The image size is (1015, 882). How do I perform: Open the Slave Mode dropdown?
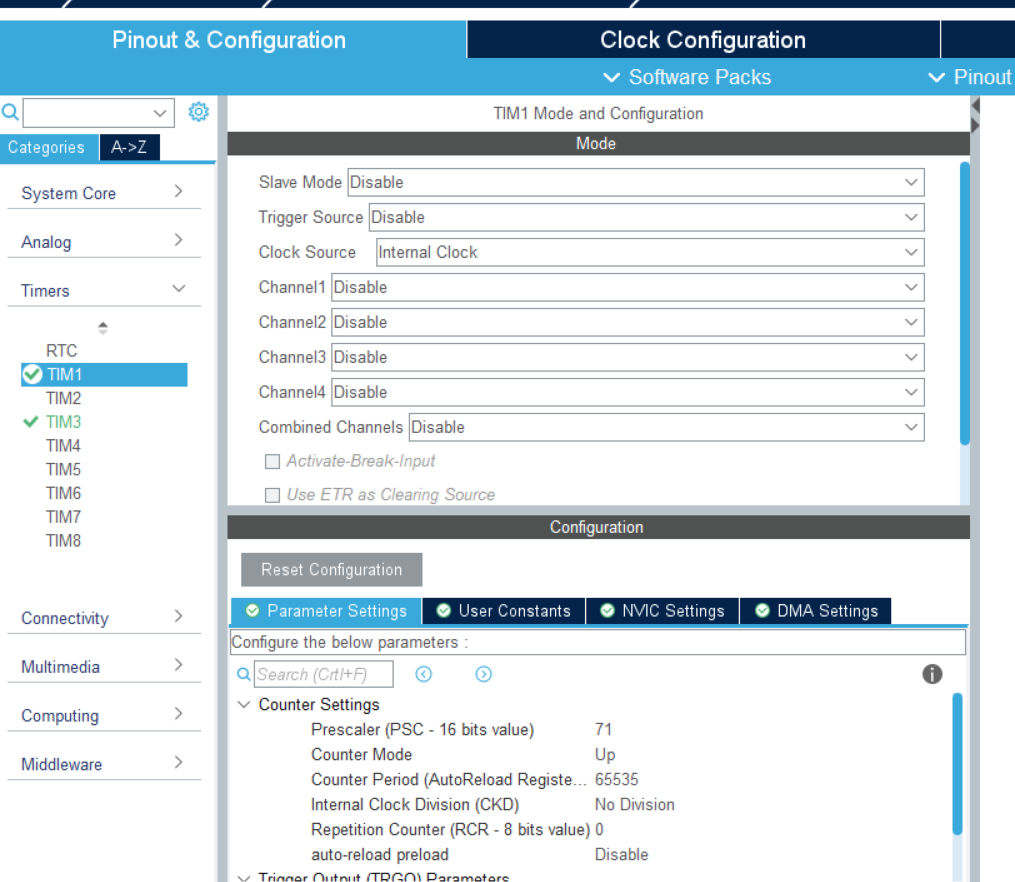[x=636, y=182]
